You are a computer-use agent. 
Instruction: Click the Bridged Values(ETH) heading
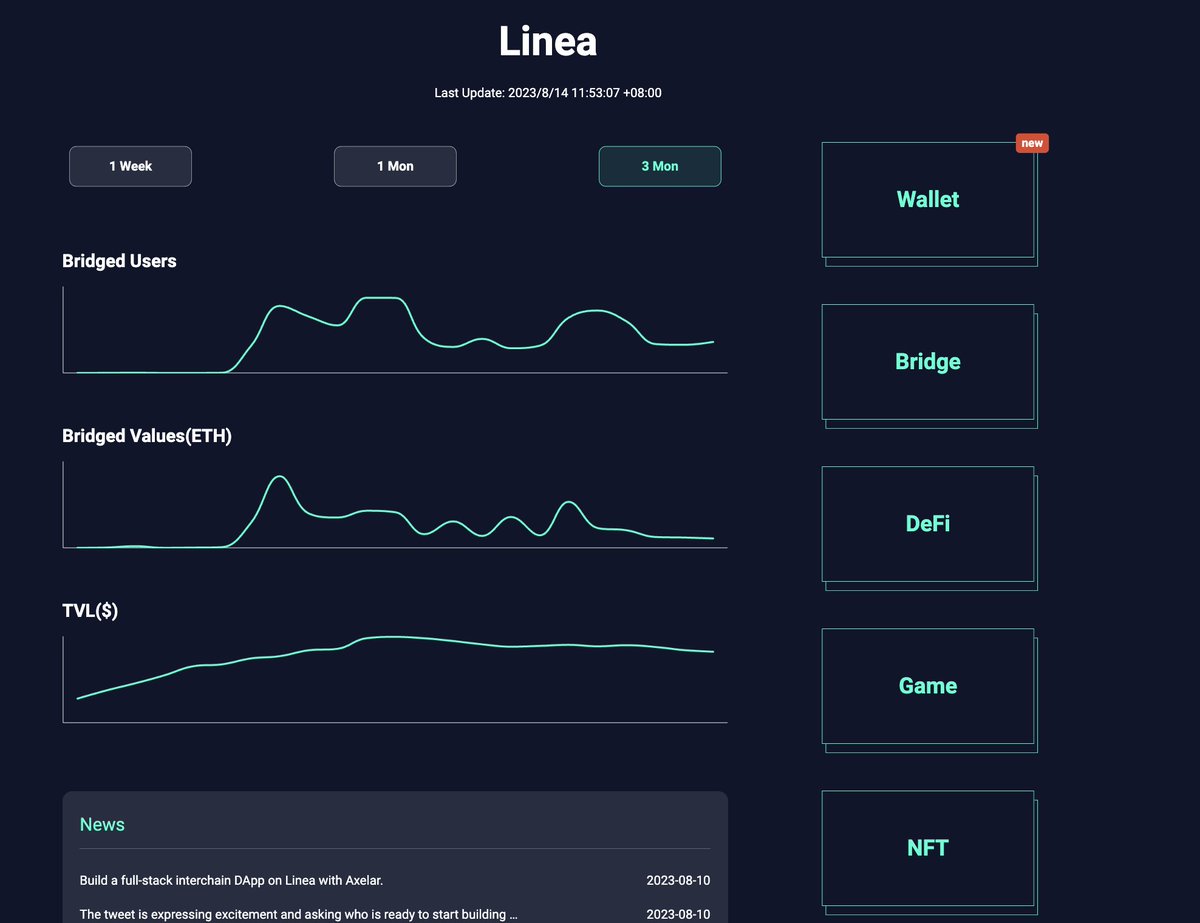tap(147, 436)
